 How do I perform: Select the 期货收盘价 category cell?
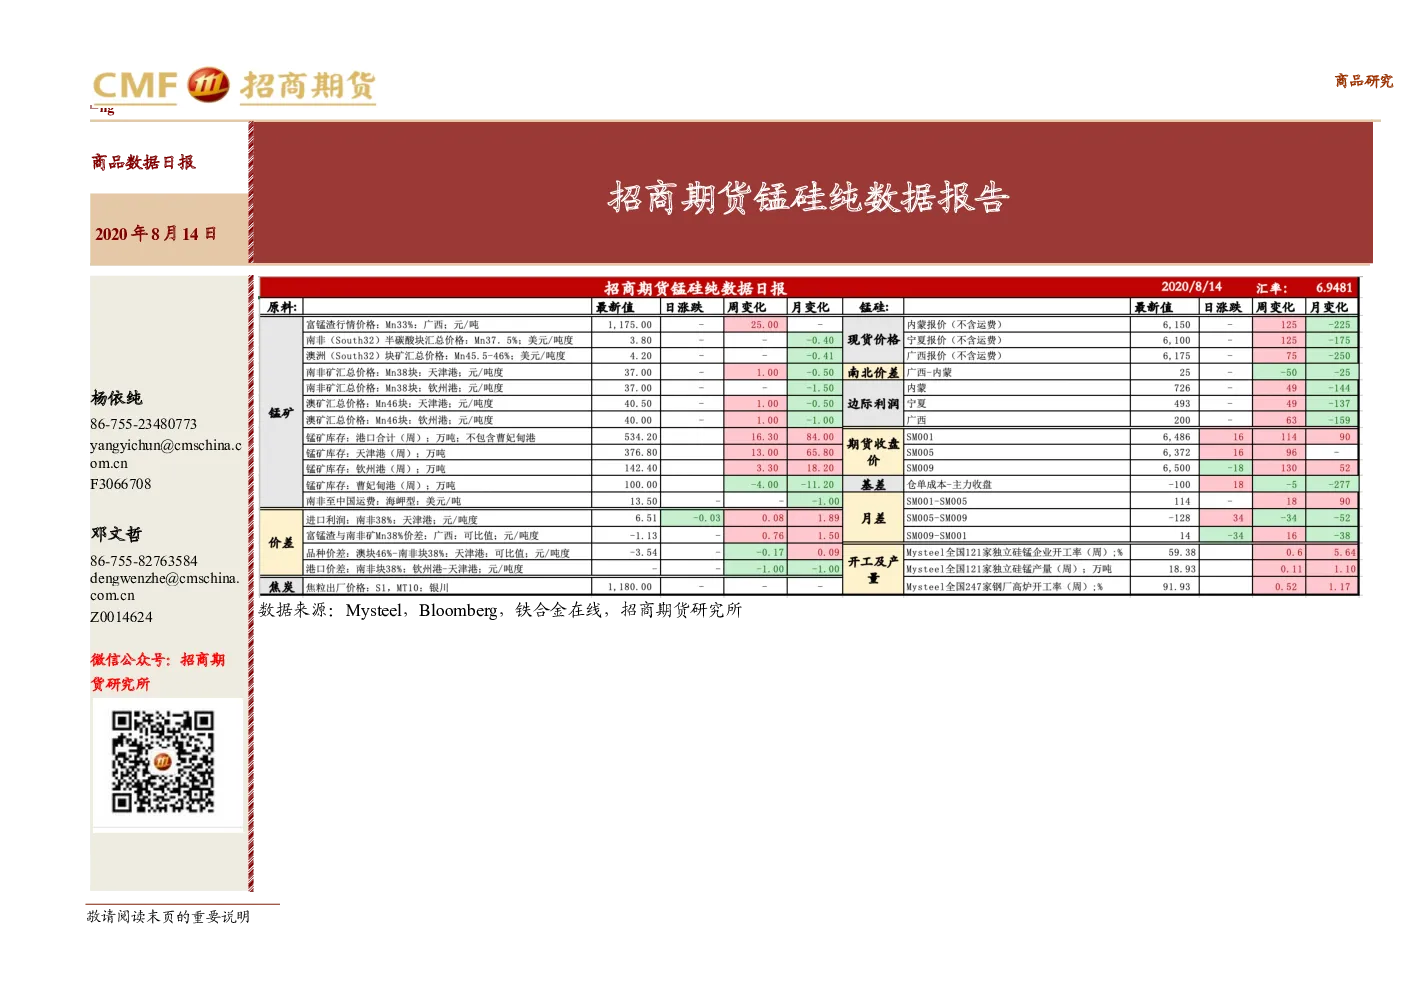coord(873,452)
